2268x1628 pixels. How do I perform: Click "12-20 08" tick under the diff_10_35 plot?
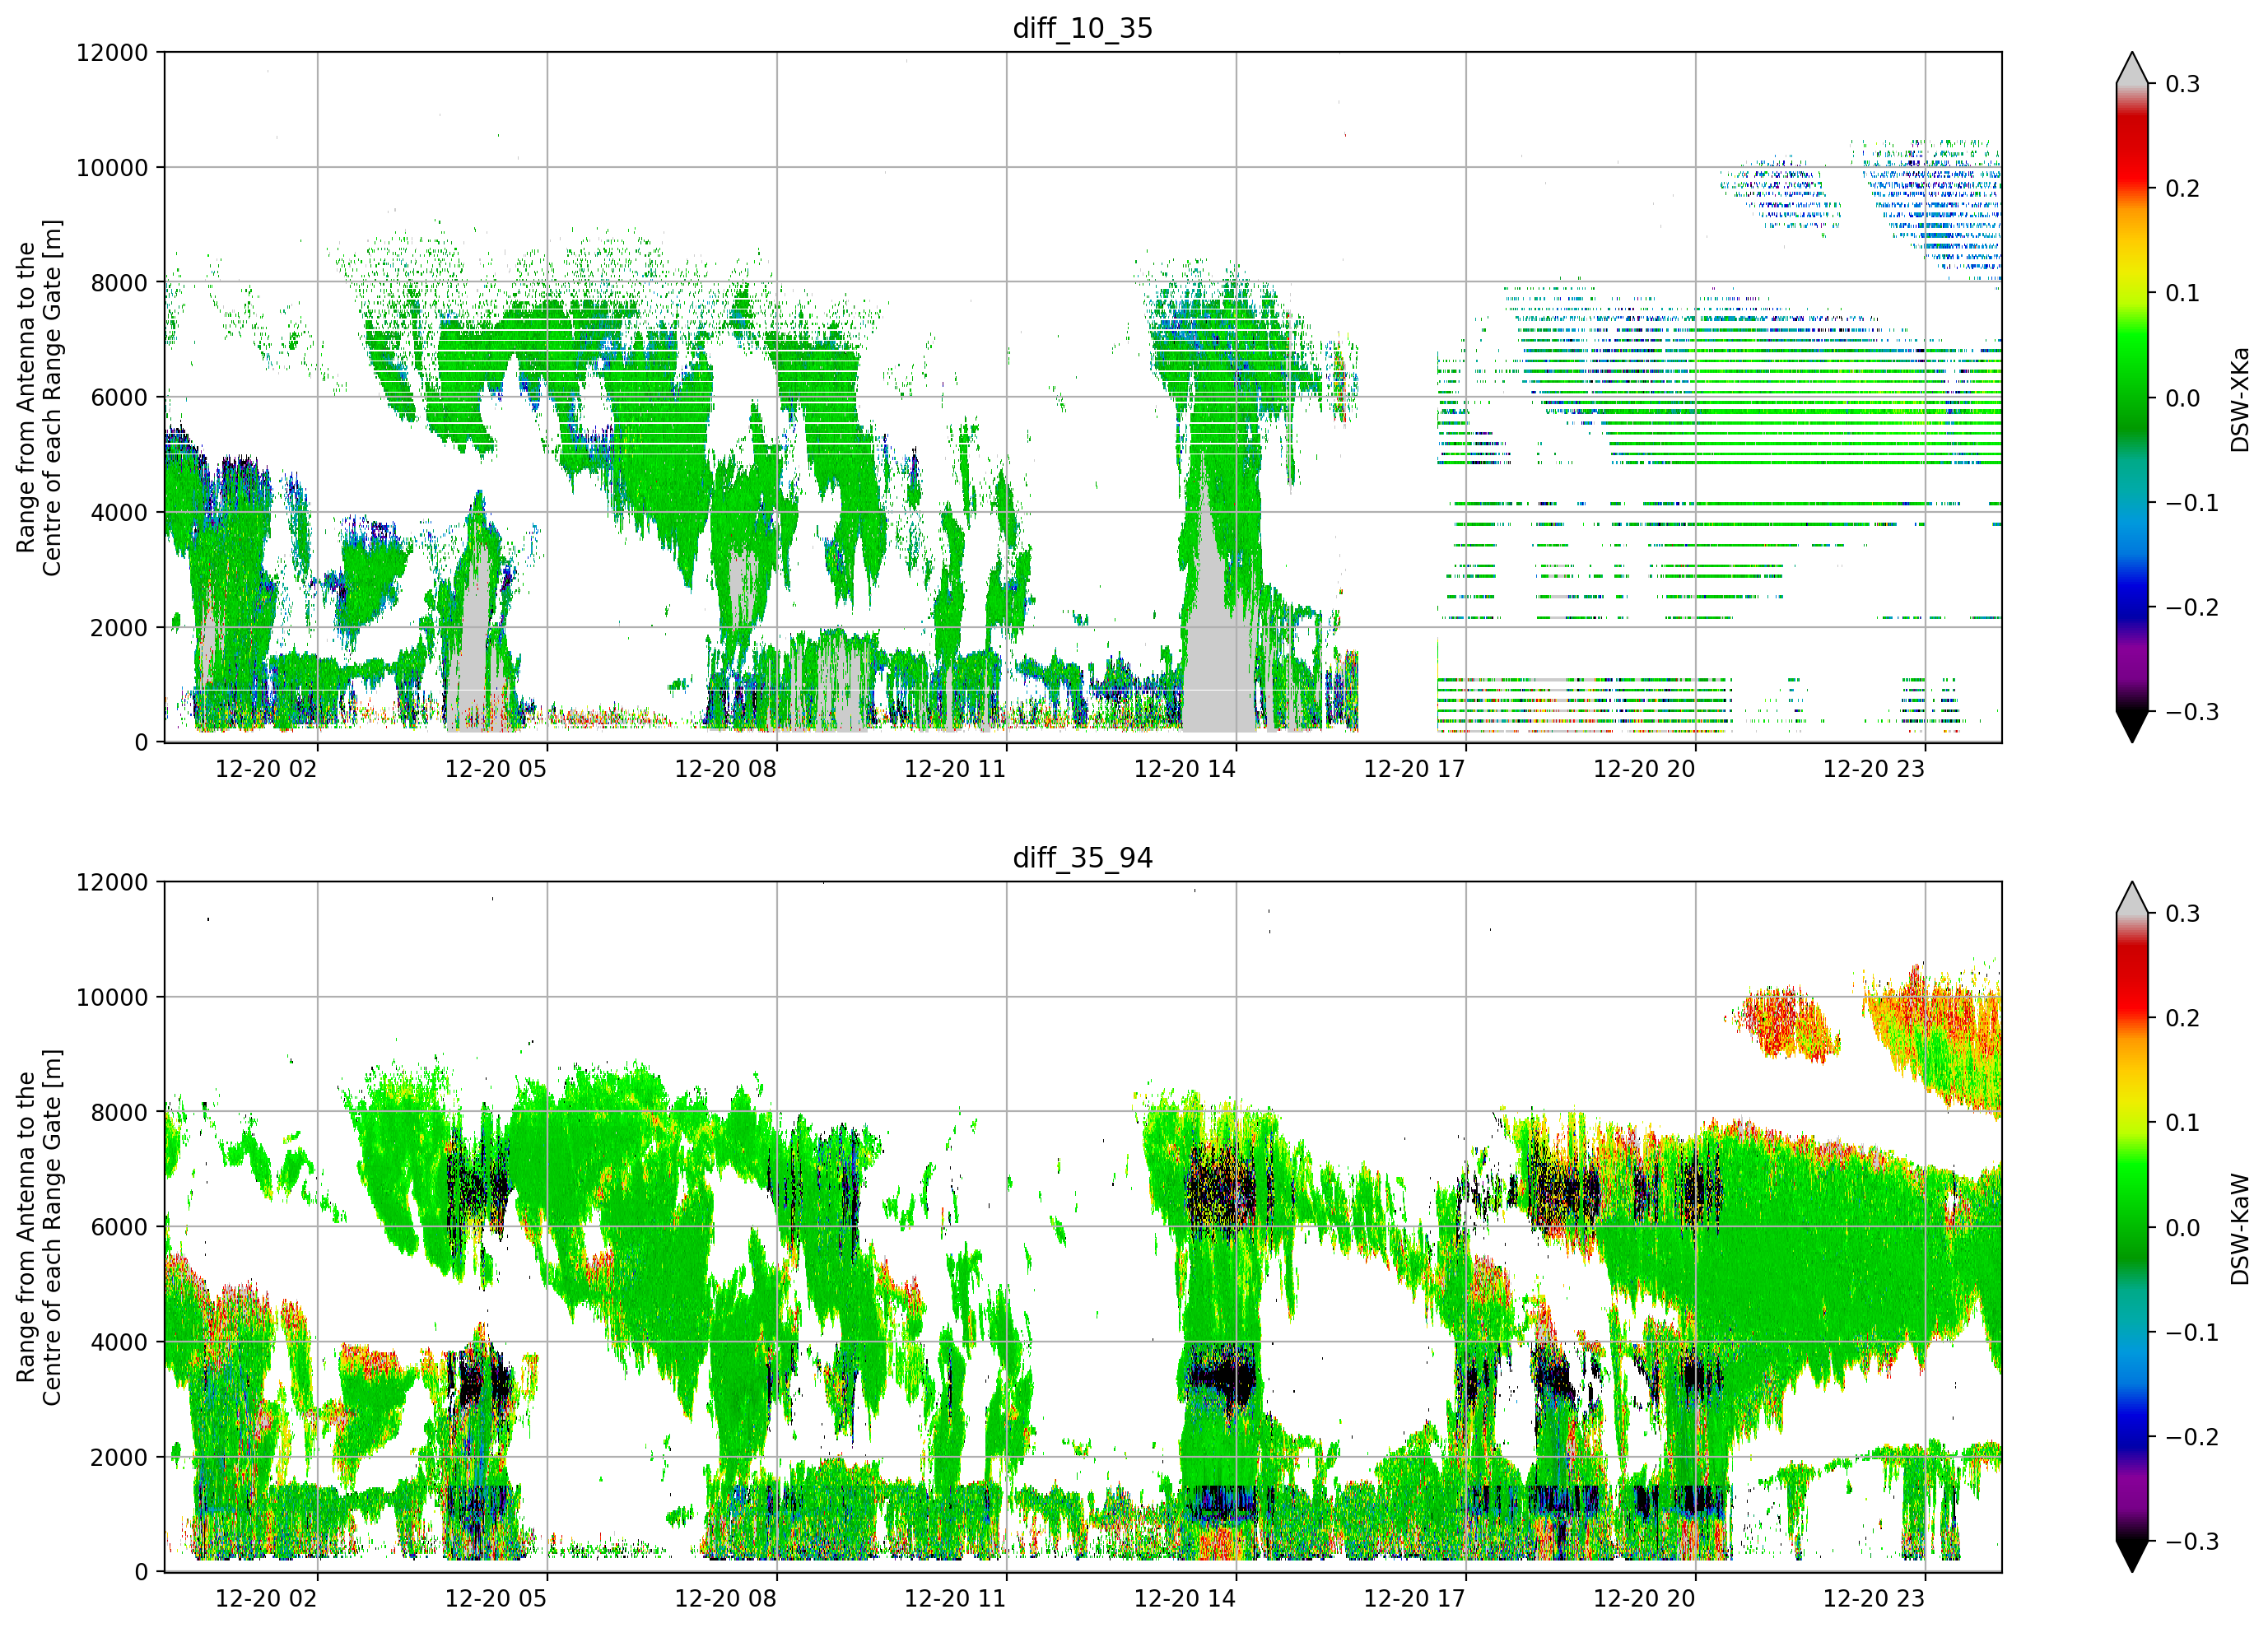point(726,769)
